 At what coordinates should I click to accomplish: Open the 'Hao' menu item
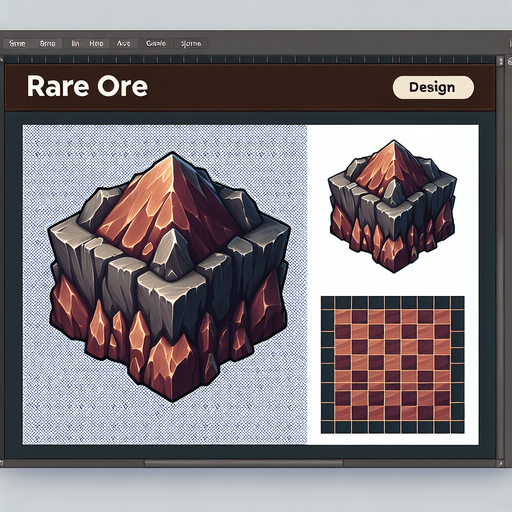coord(96,44)
